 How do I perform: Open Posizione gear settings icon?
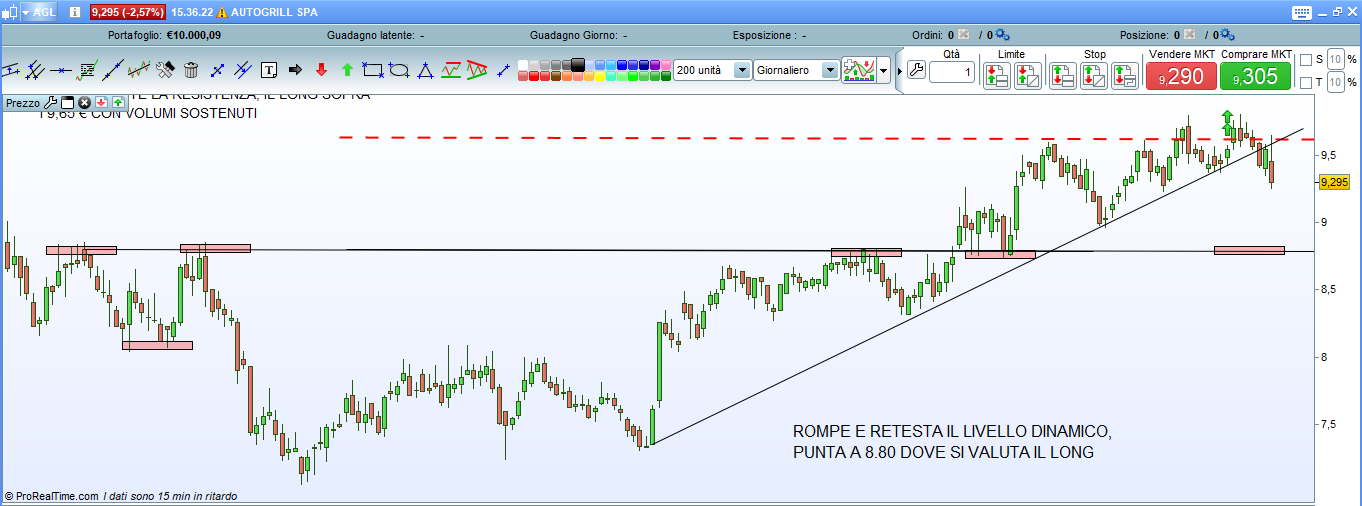click(x=1227, y=35)
